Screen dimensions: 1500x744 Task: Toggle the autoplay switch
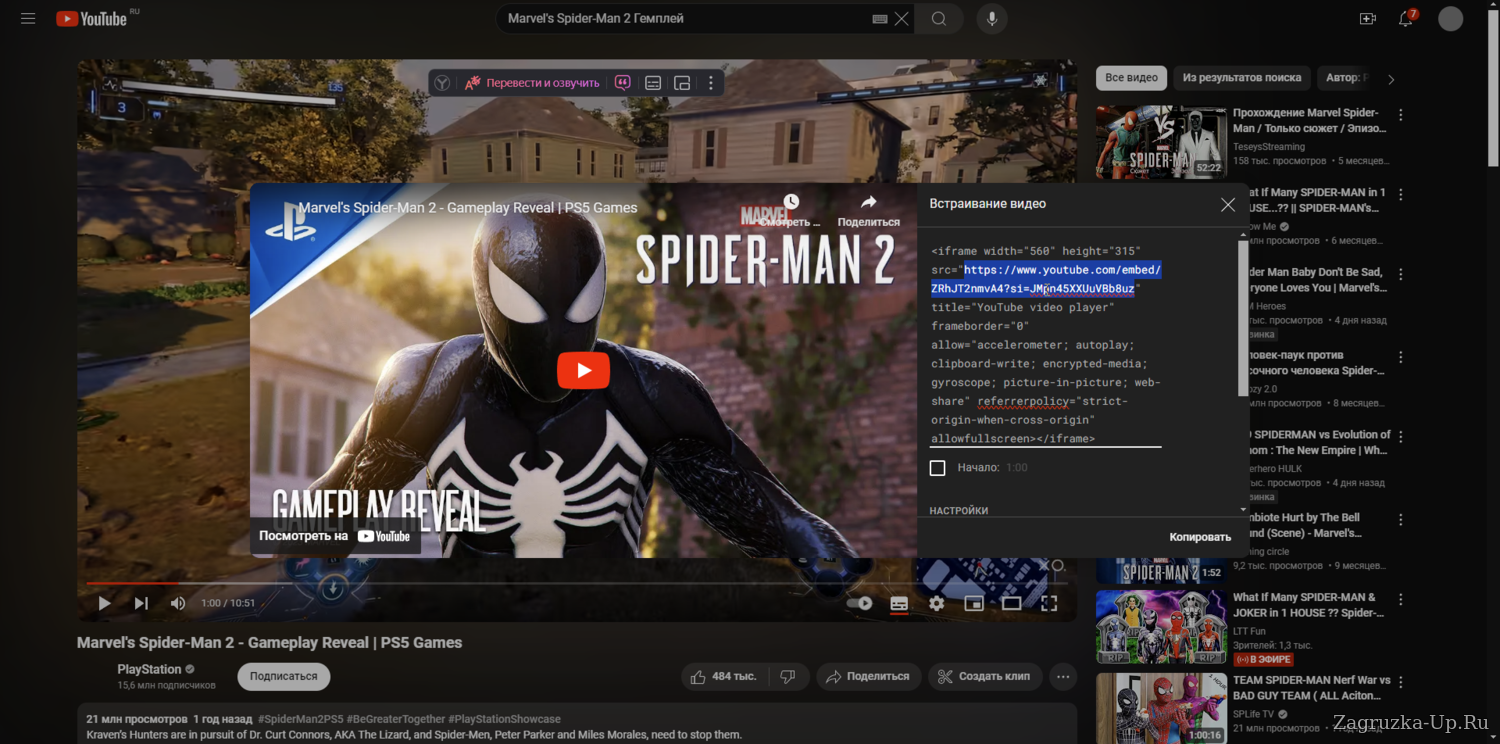[859, 603]
